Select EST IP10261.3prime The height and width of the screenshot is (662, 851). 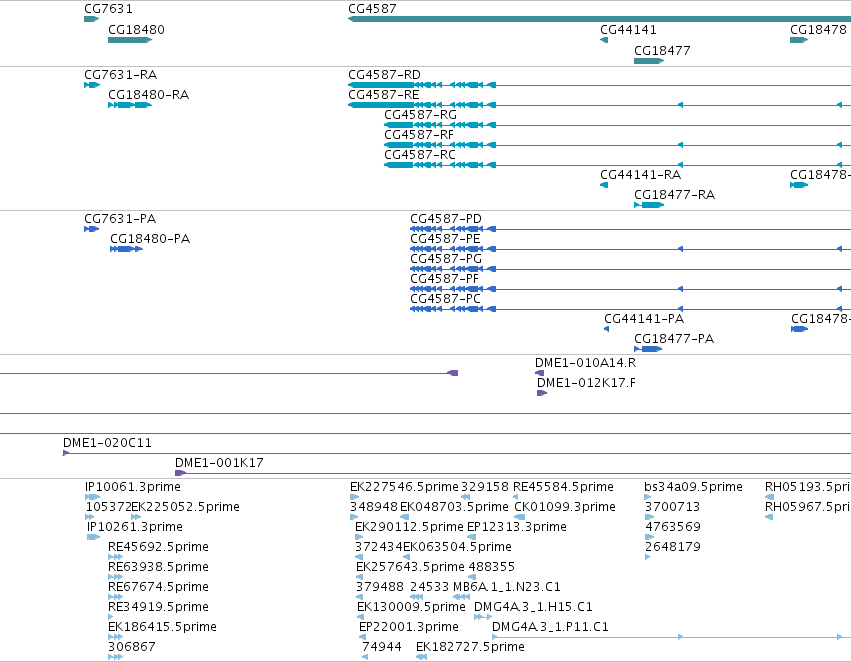pos(135,527)
